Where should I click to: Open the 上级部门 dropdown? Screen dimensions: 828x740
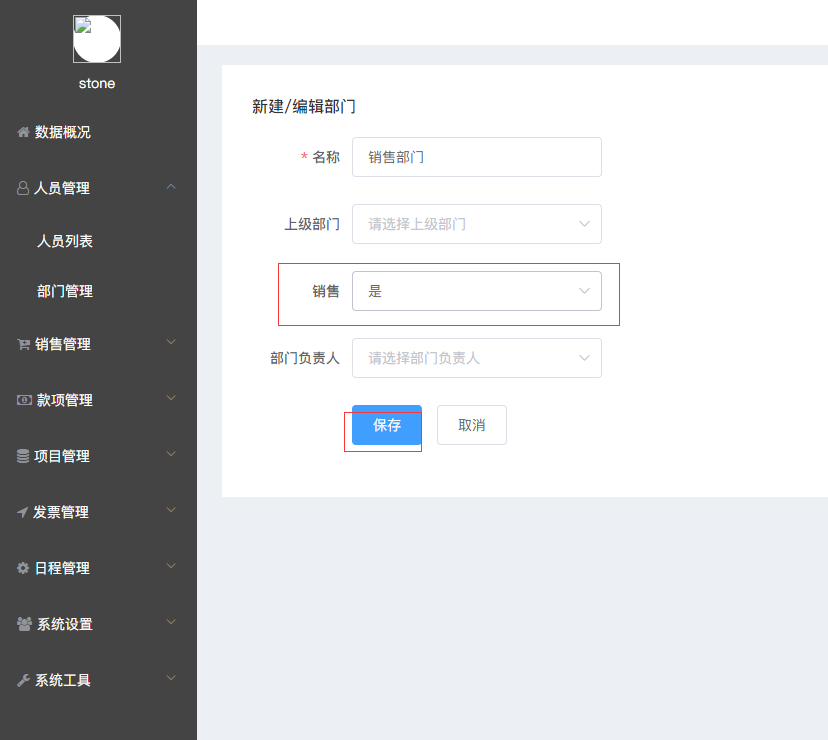[476, 224]
